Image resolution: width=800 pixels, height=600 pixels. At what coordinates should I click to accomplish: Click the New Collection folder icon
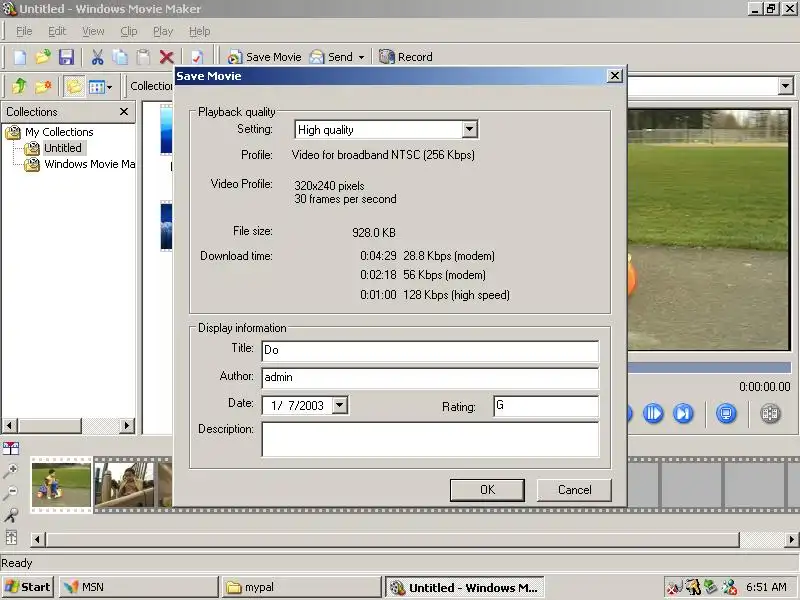43,86
